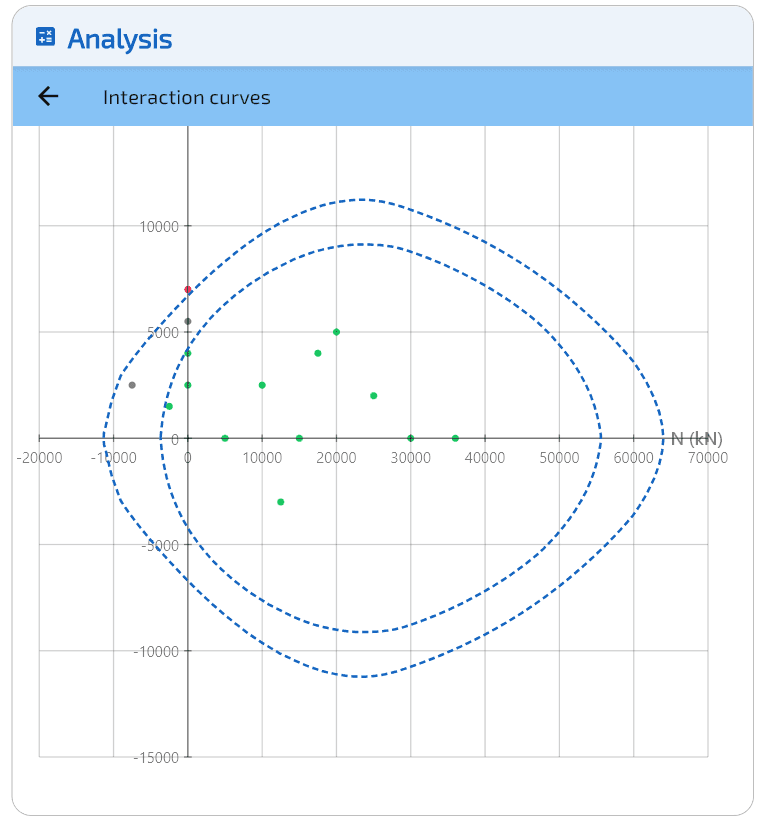Click the top peak of the outer dashed curve
The width and height of the screenshot is (762, 828).
[362, 199]
